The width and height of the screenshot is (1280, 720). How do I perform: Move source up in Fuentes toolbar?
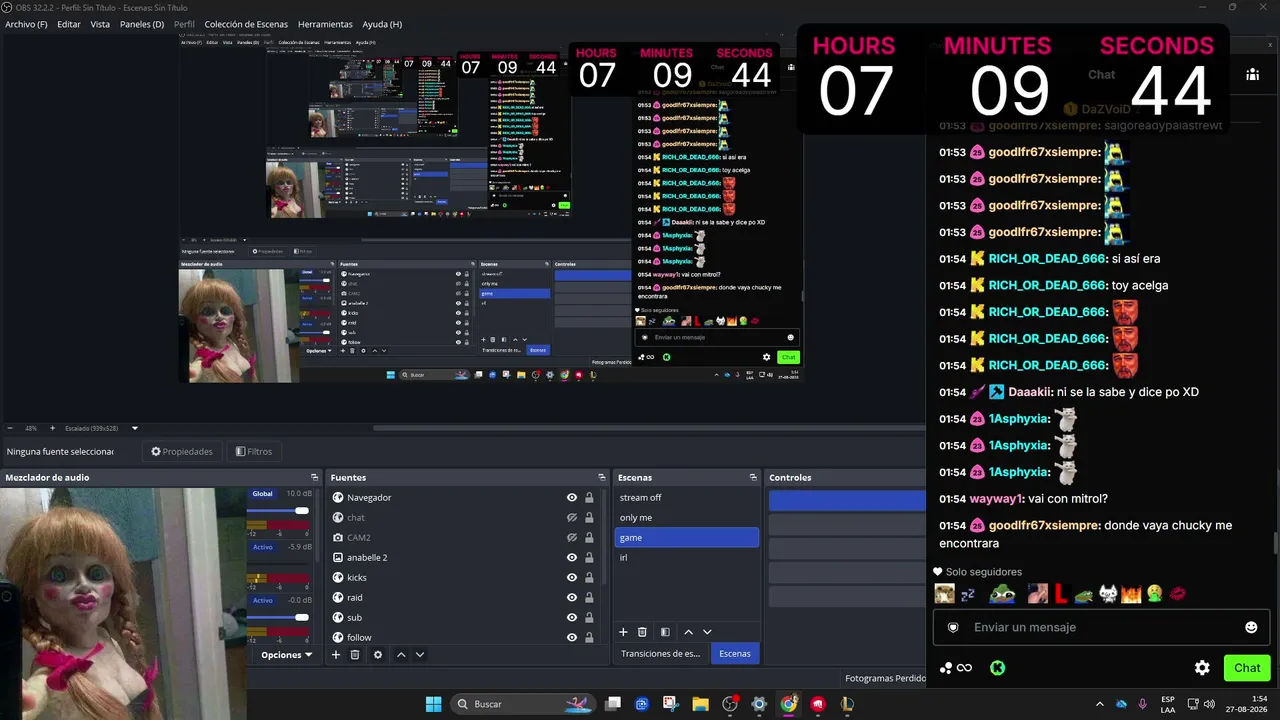(x=401, y=655)
